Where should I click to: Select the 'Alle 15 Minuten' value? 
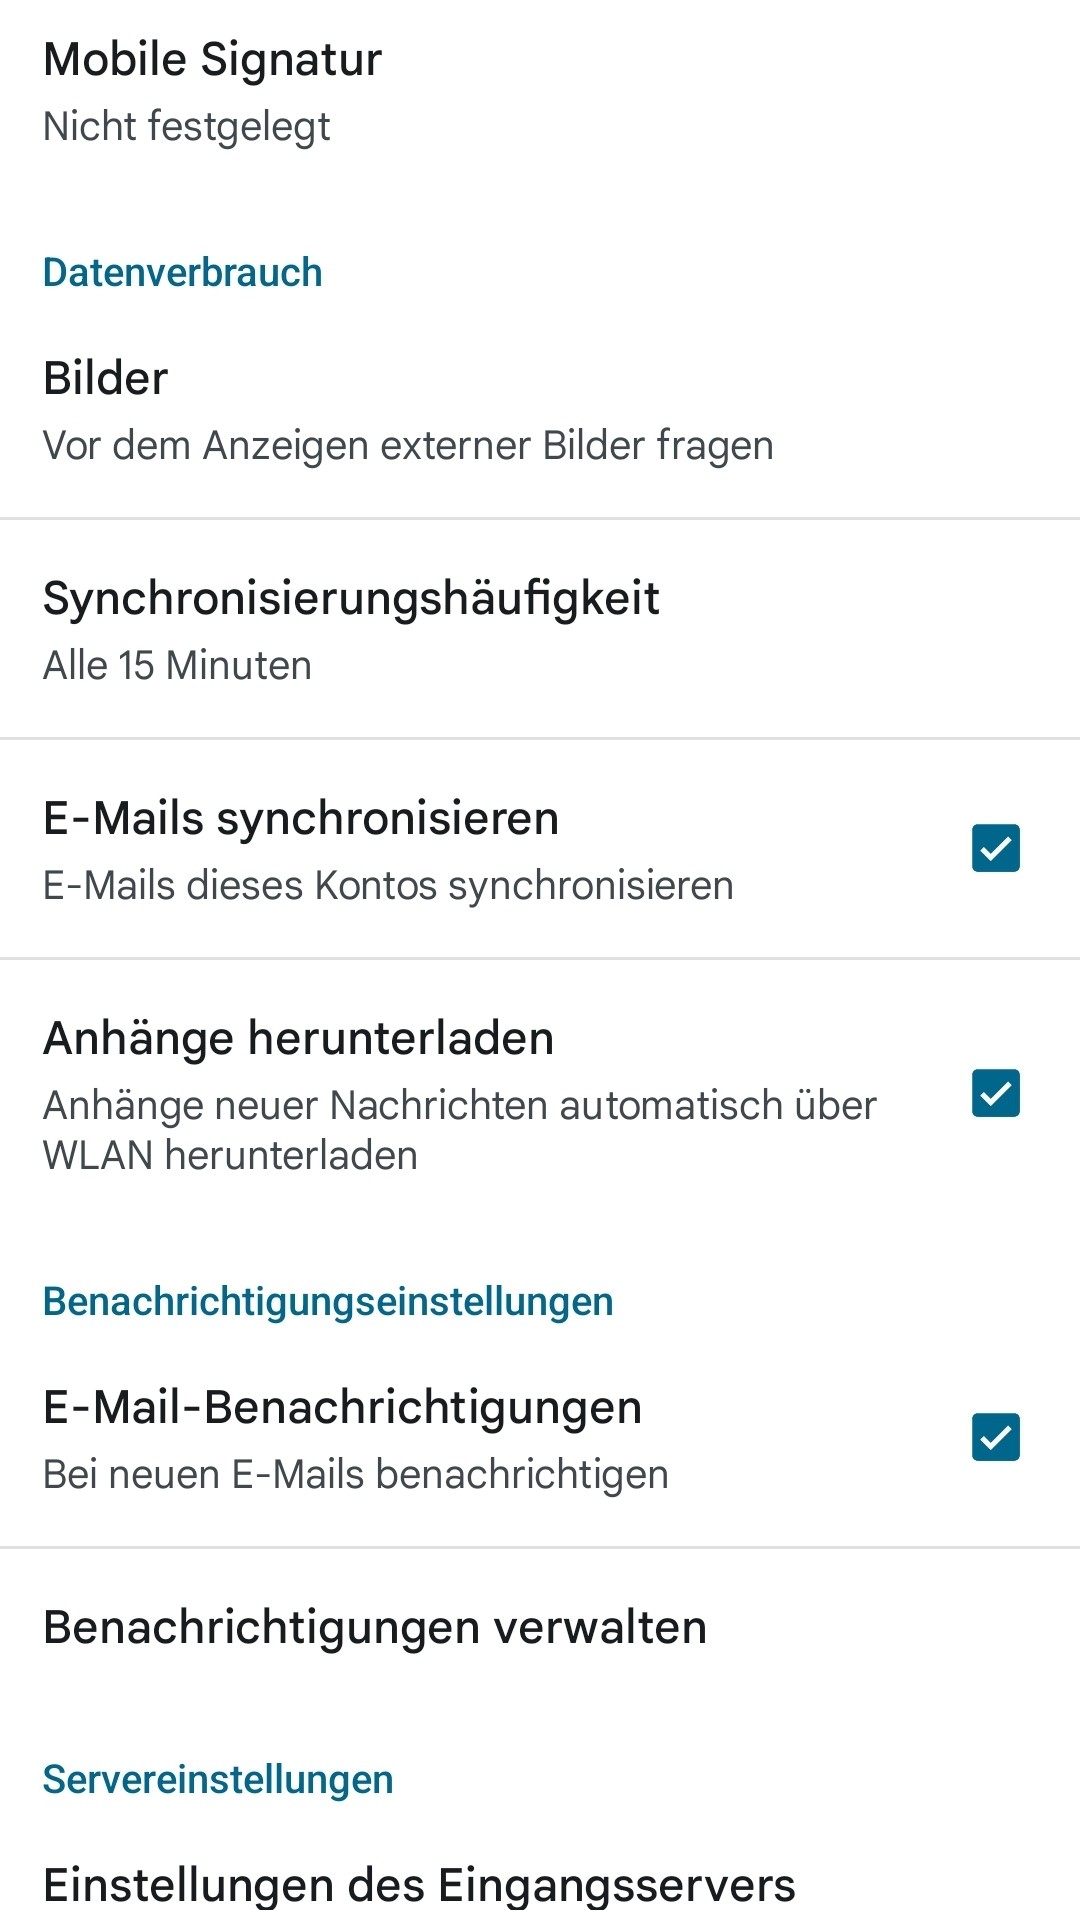177,666
